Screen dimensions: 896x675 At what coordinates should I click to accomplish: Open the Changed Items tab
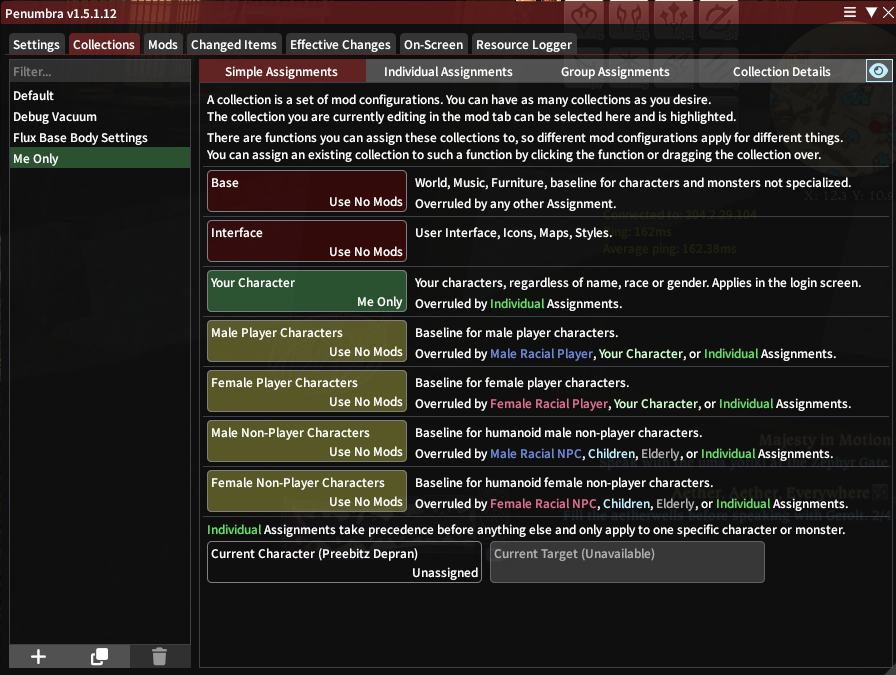click(234, 45)
